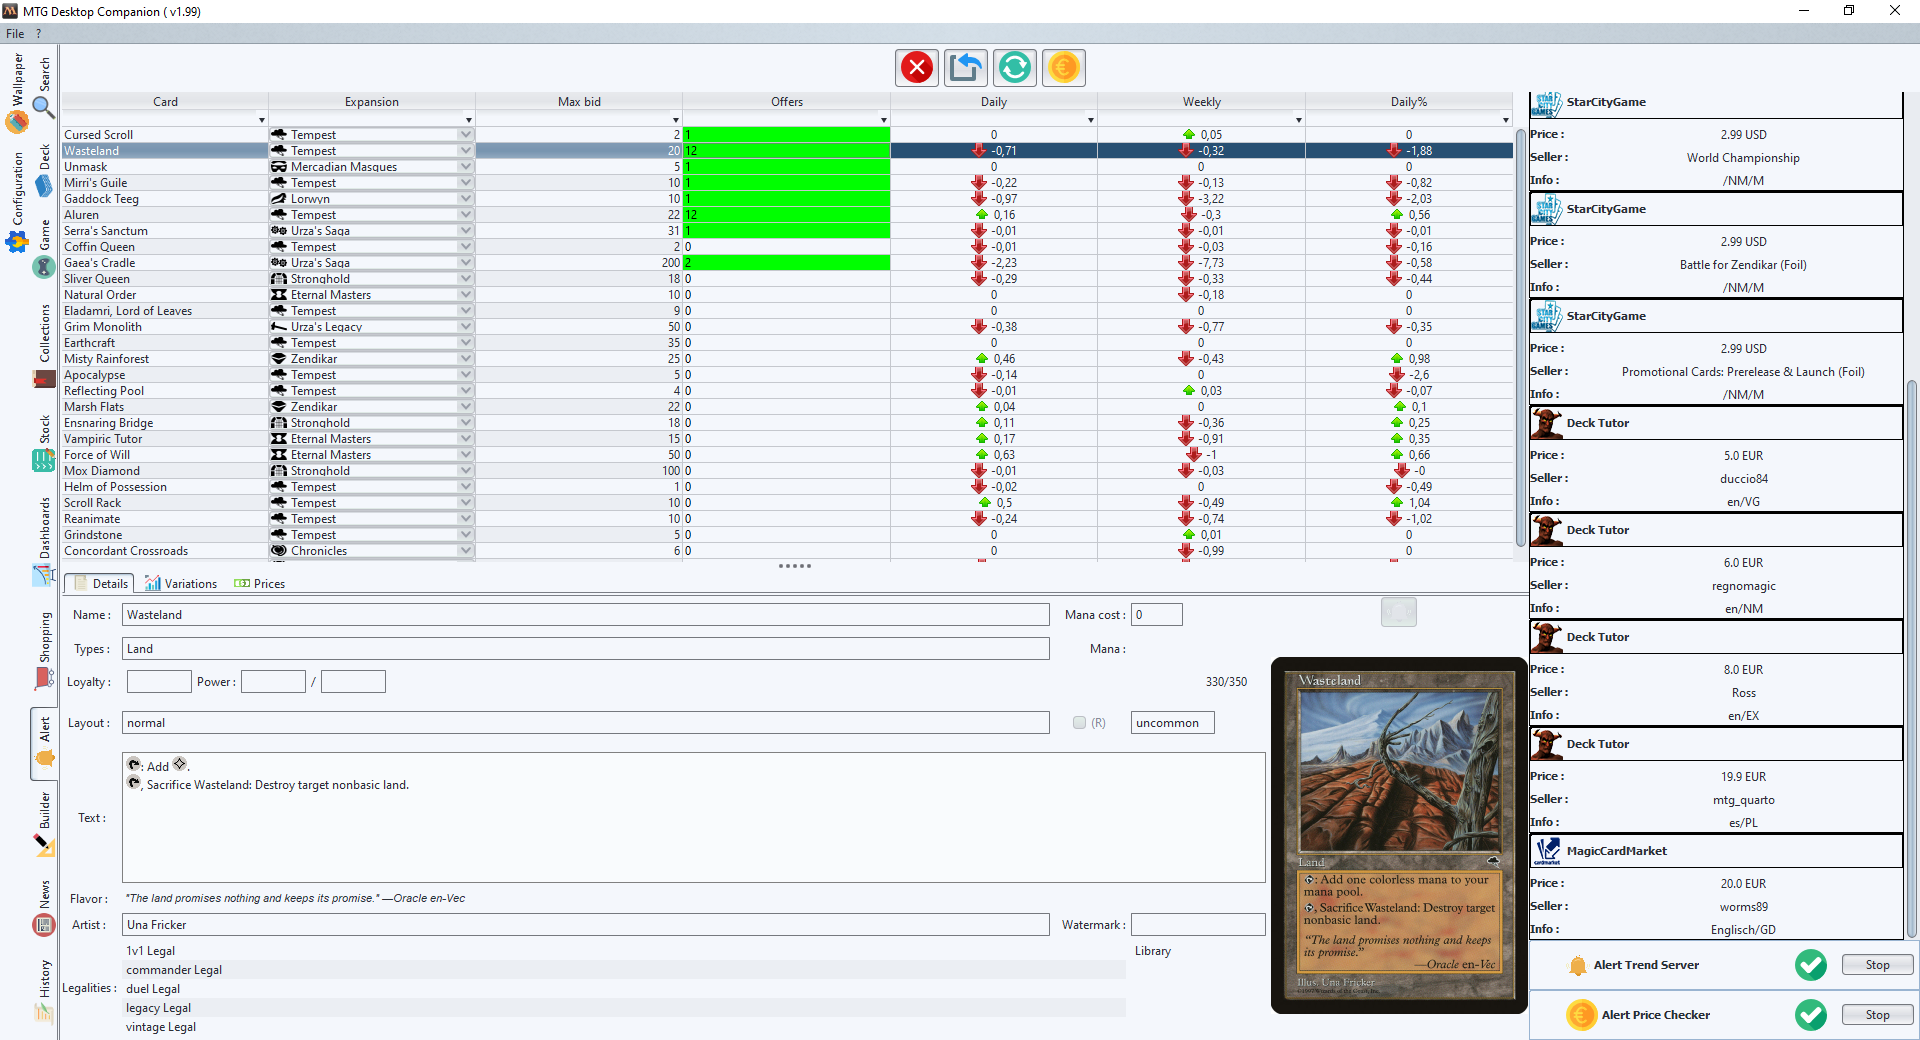Viewport: 1920px width, 1040px height.
Task: Click the rarity field showing uncommon
Action: (1173, 723)
